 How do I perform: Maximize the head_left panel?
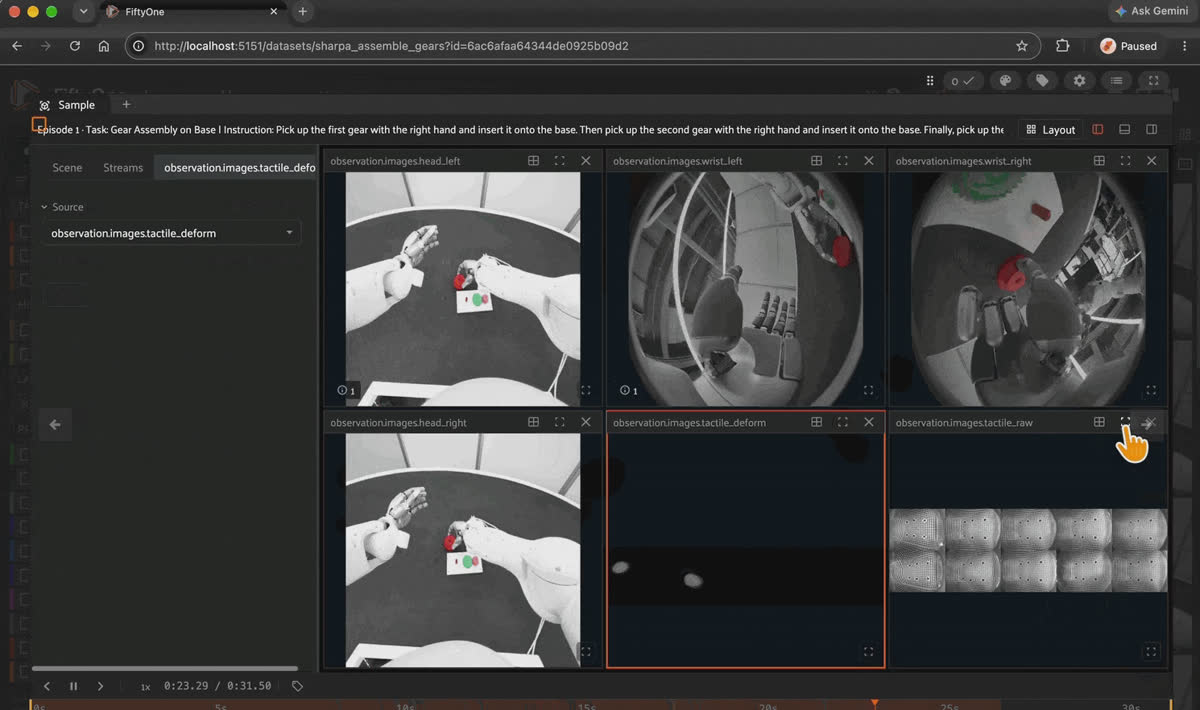tap(560, 161)
